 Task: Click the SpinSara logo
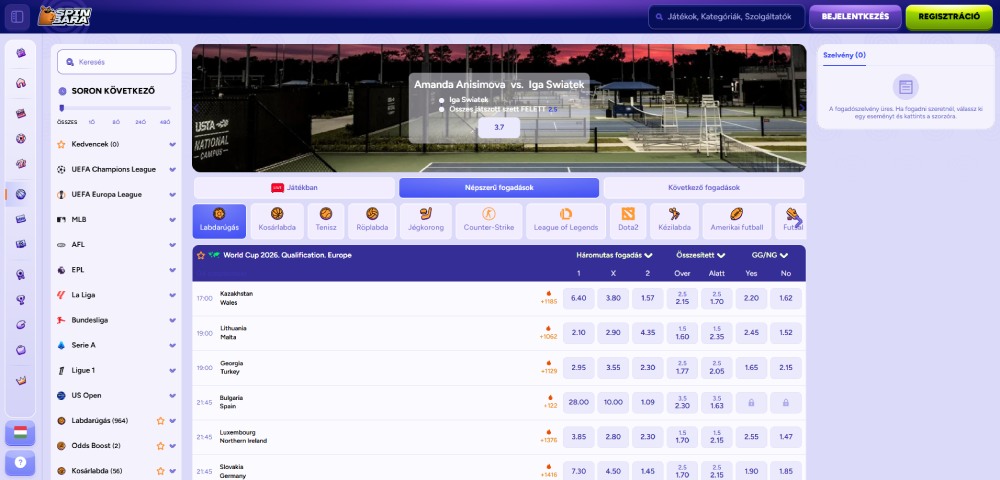pyautogui.click(x=64, y=17)
